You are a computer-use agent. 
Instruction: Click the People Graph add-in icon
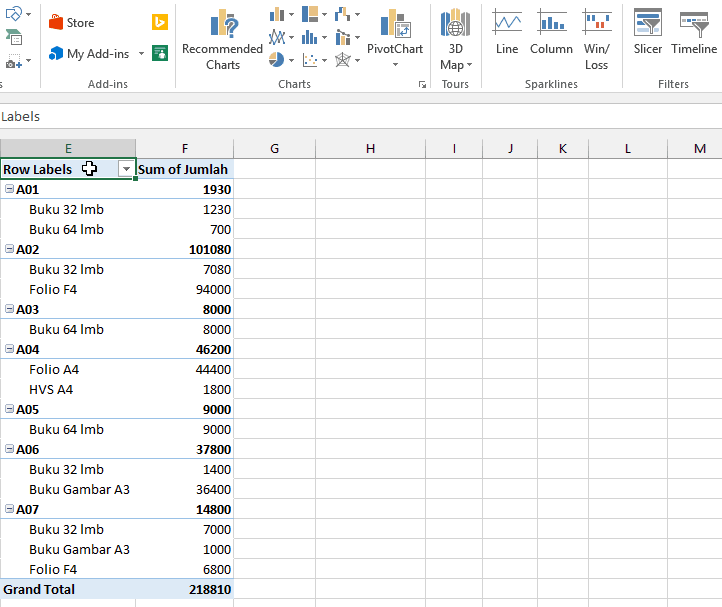coord(160,53)
